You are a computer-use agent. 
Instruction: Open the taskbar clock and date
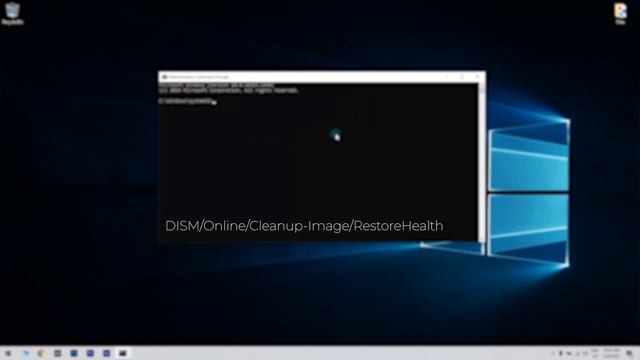(611, 353)
